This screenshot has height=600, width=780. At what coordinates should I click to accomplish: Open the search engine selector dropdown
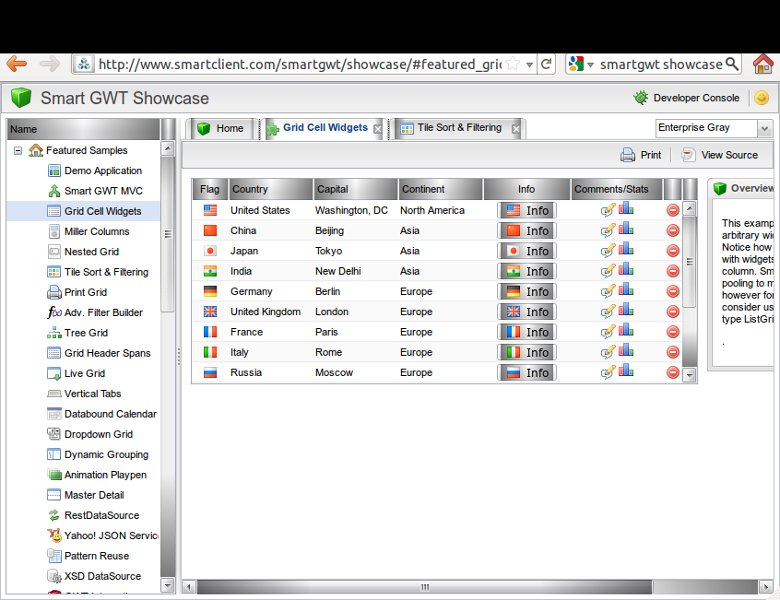582,64
